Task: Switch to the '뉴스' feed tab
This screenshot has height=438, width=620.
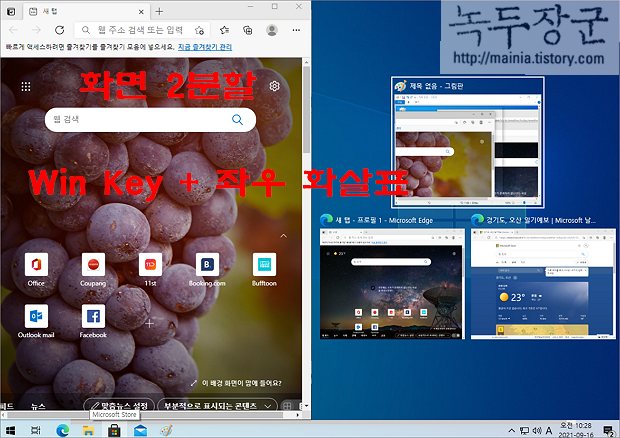Action: pos(38,406)
